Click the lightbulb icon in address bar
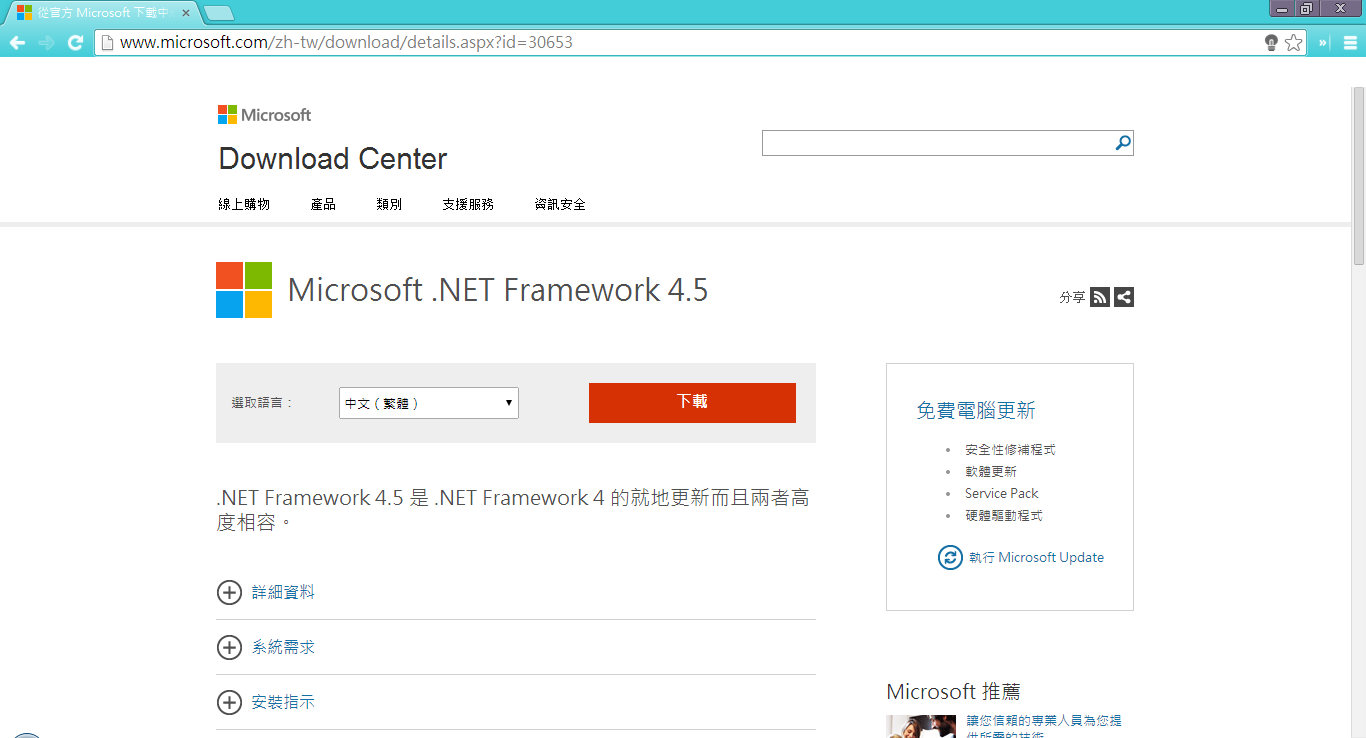The width and height of the screenshot is (1366, 738). click(x=1271, y=43)
